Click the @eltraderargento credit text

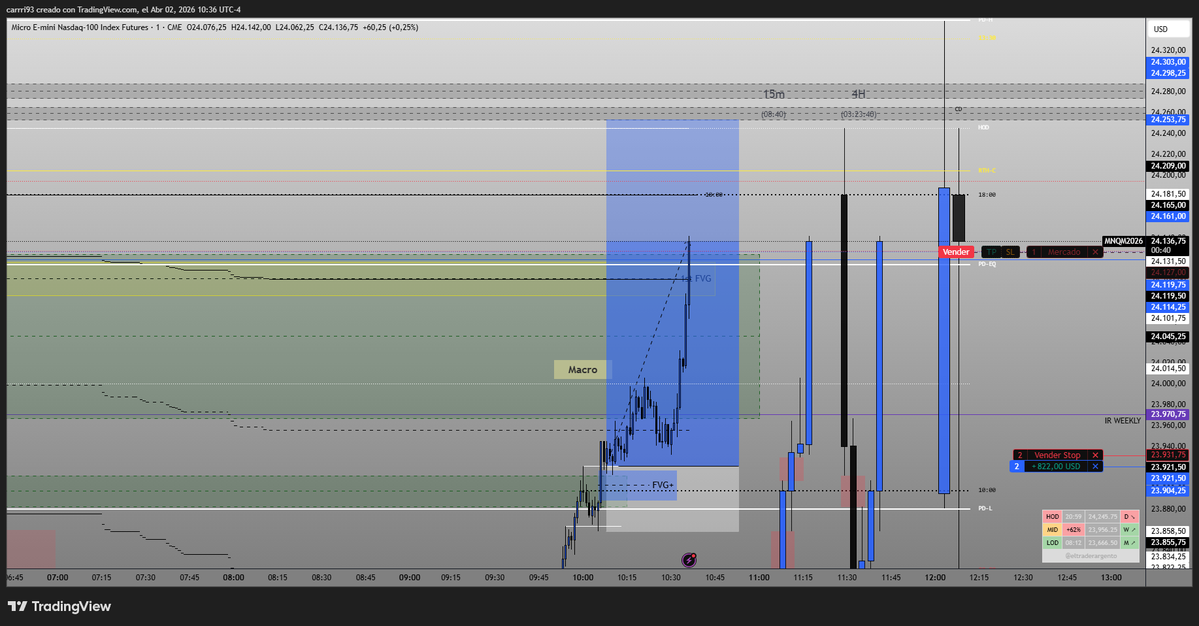(x=1090, y=556)
